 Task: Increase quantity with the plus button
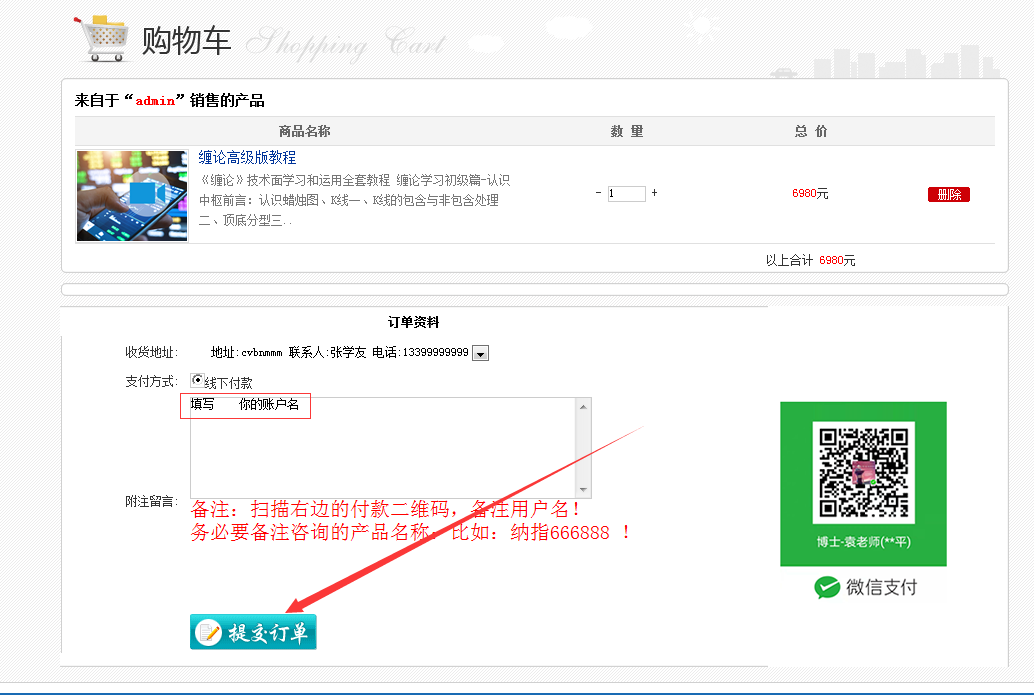coord(655,193)
